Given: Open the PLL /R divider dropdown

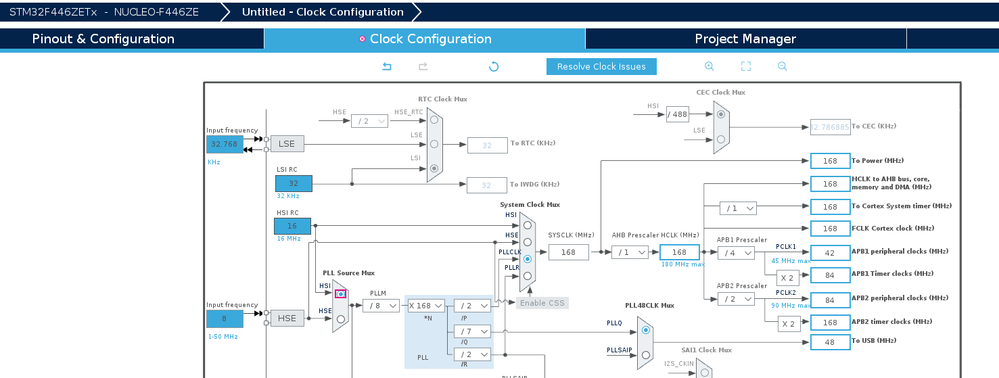Looking at the screenshot, I should [x=472, y=354].
